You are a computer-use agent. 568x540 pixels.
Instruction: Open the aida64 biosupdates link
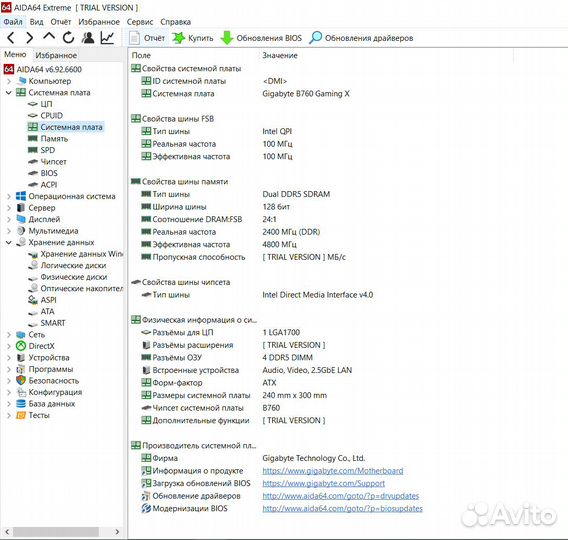342,508
